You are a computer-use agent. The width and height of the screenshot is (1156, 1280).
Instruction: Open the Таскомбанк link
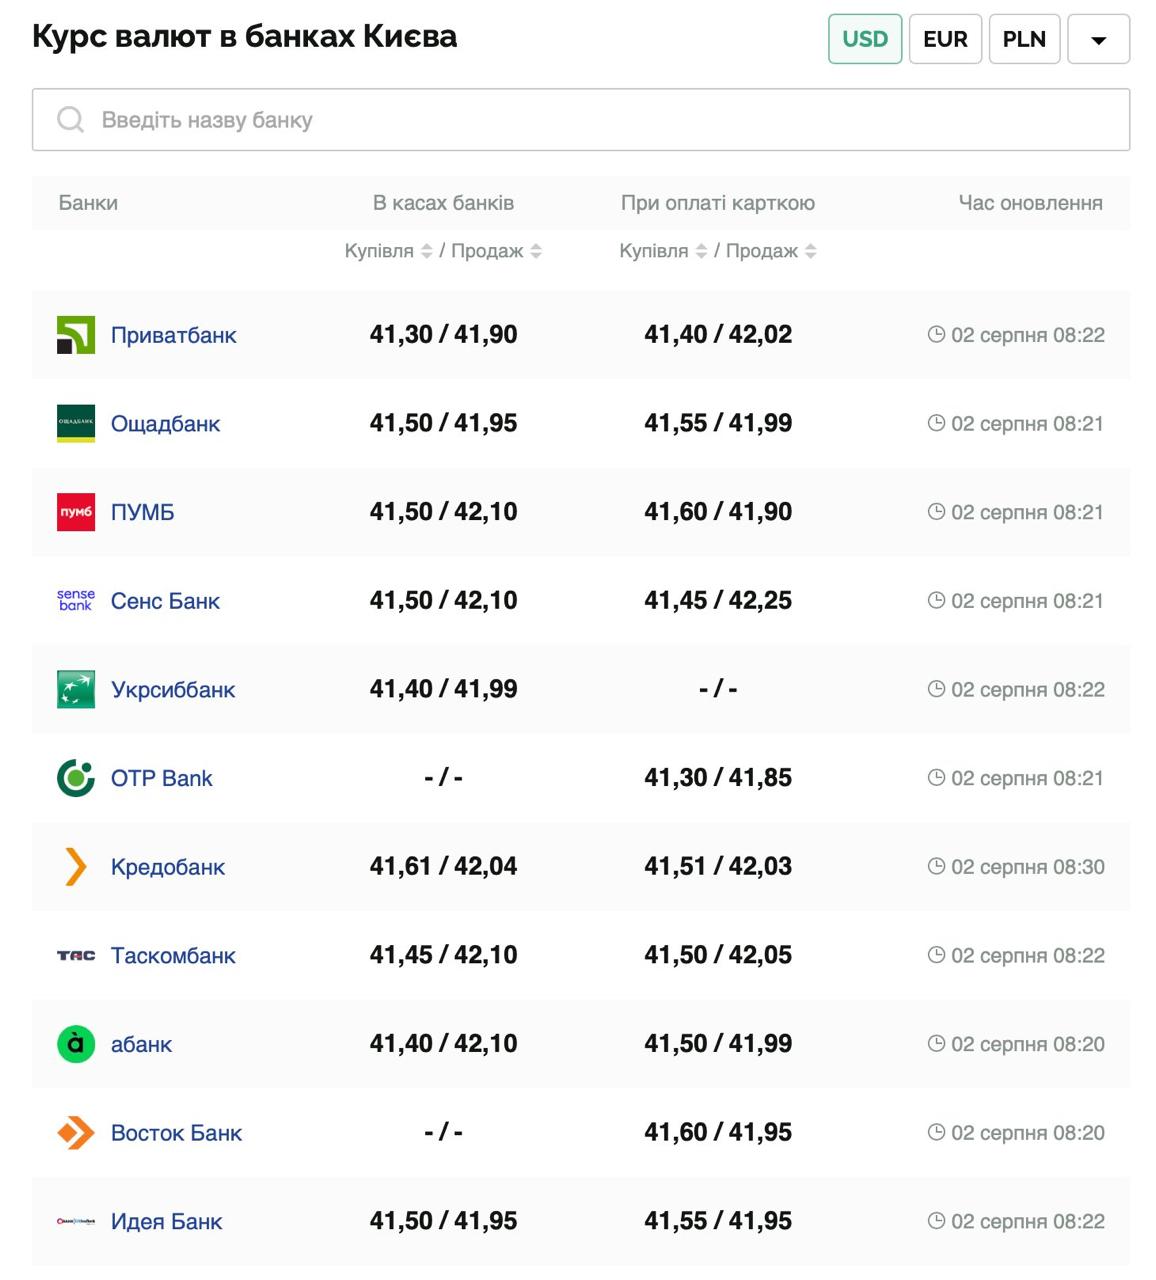pos(173,956)
